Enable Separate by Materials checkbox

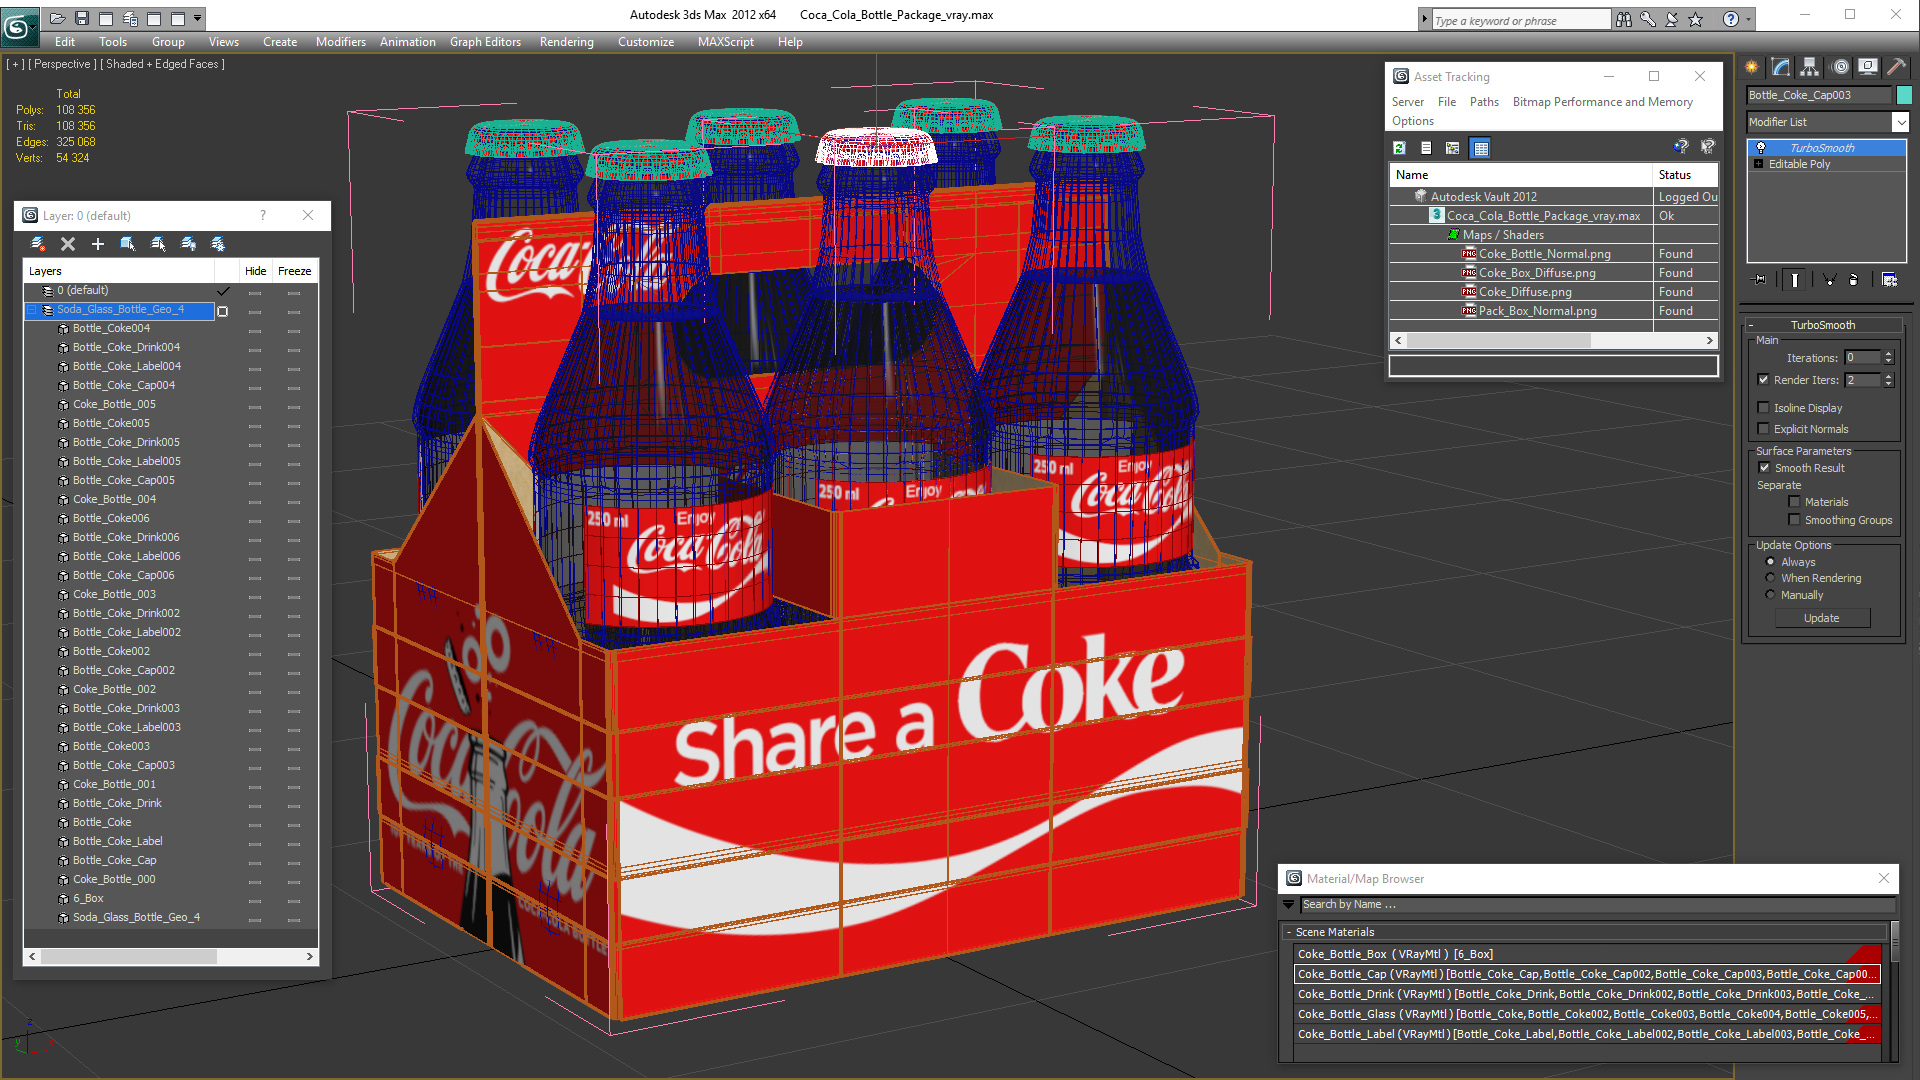pyautogui.click(x=1795, y=502)
